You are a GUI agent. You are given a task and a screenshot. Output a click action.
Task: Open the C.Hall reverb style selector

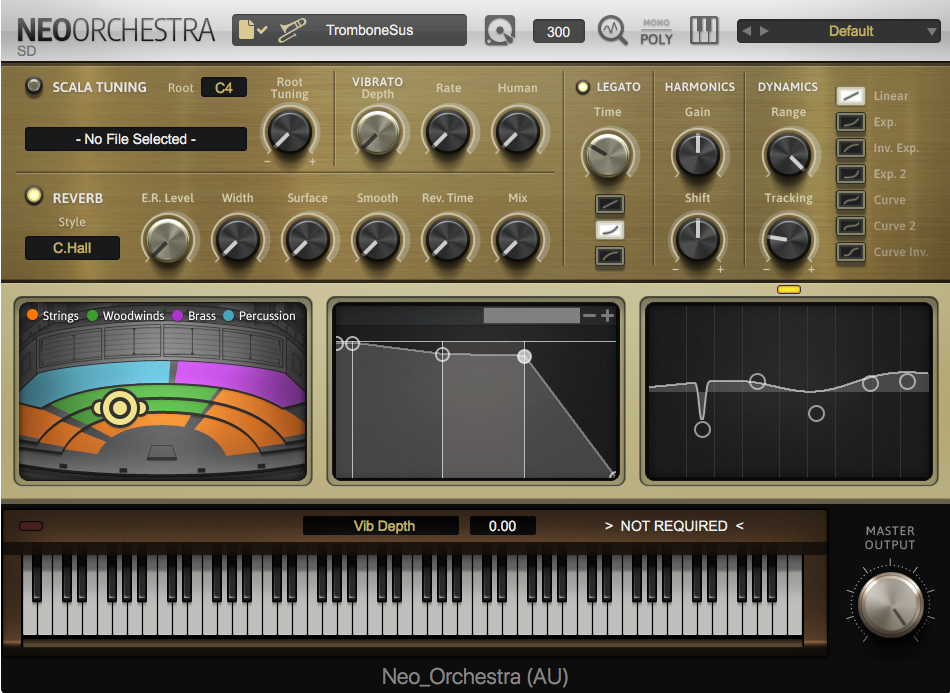click(x=72, y=248)
